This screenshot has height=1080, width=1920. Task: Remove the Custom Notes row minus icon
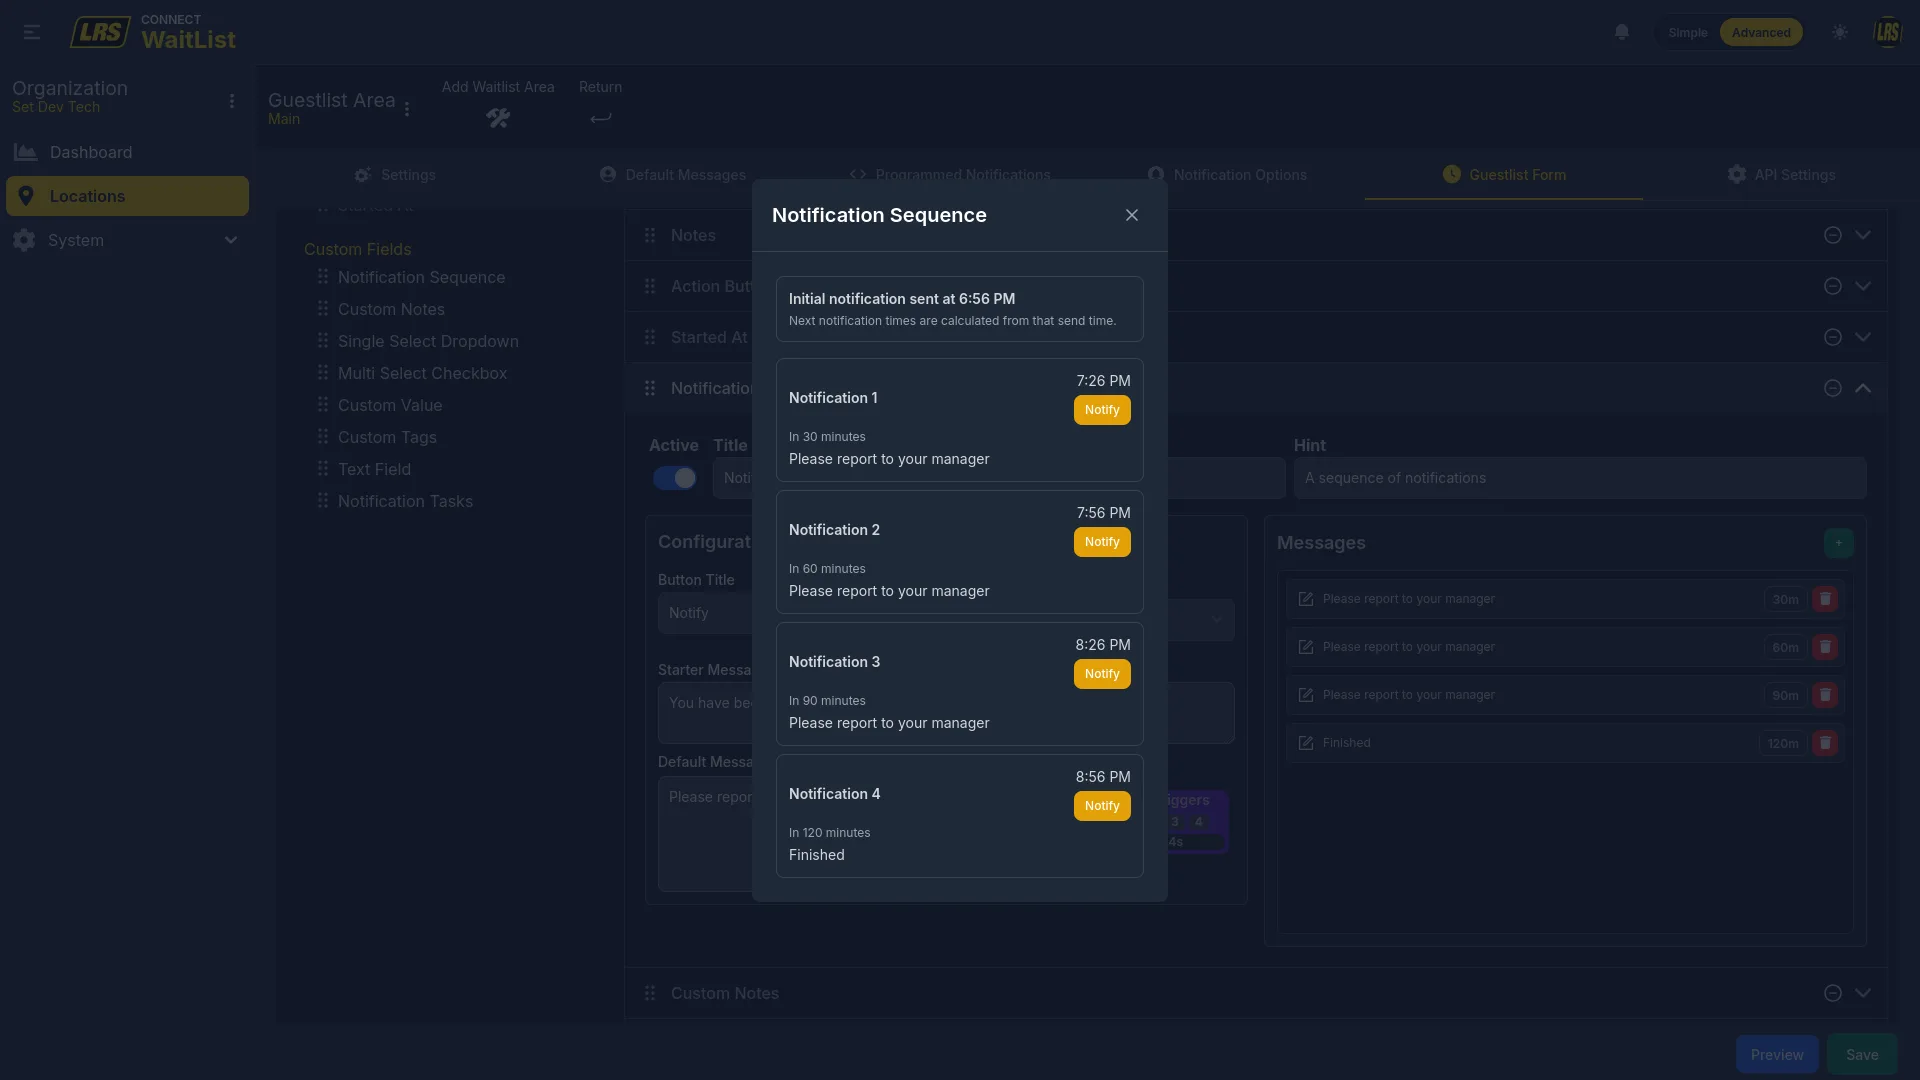click(x=1833, y=993)
